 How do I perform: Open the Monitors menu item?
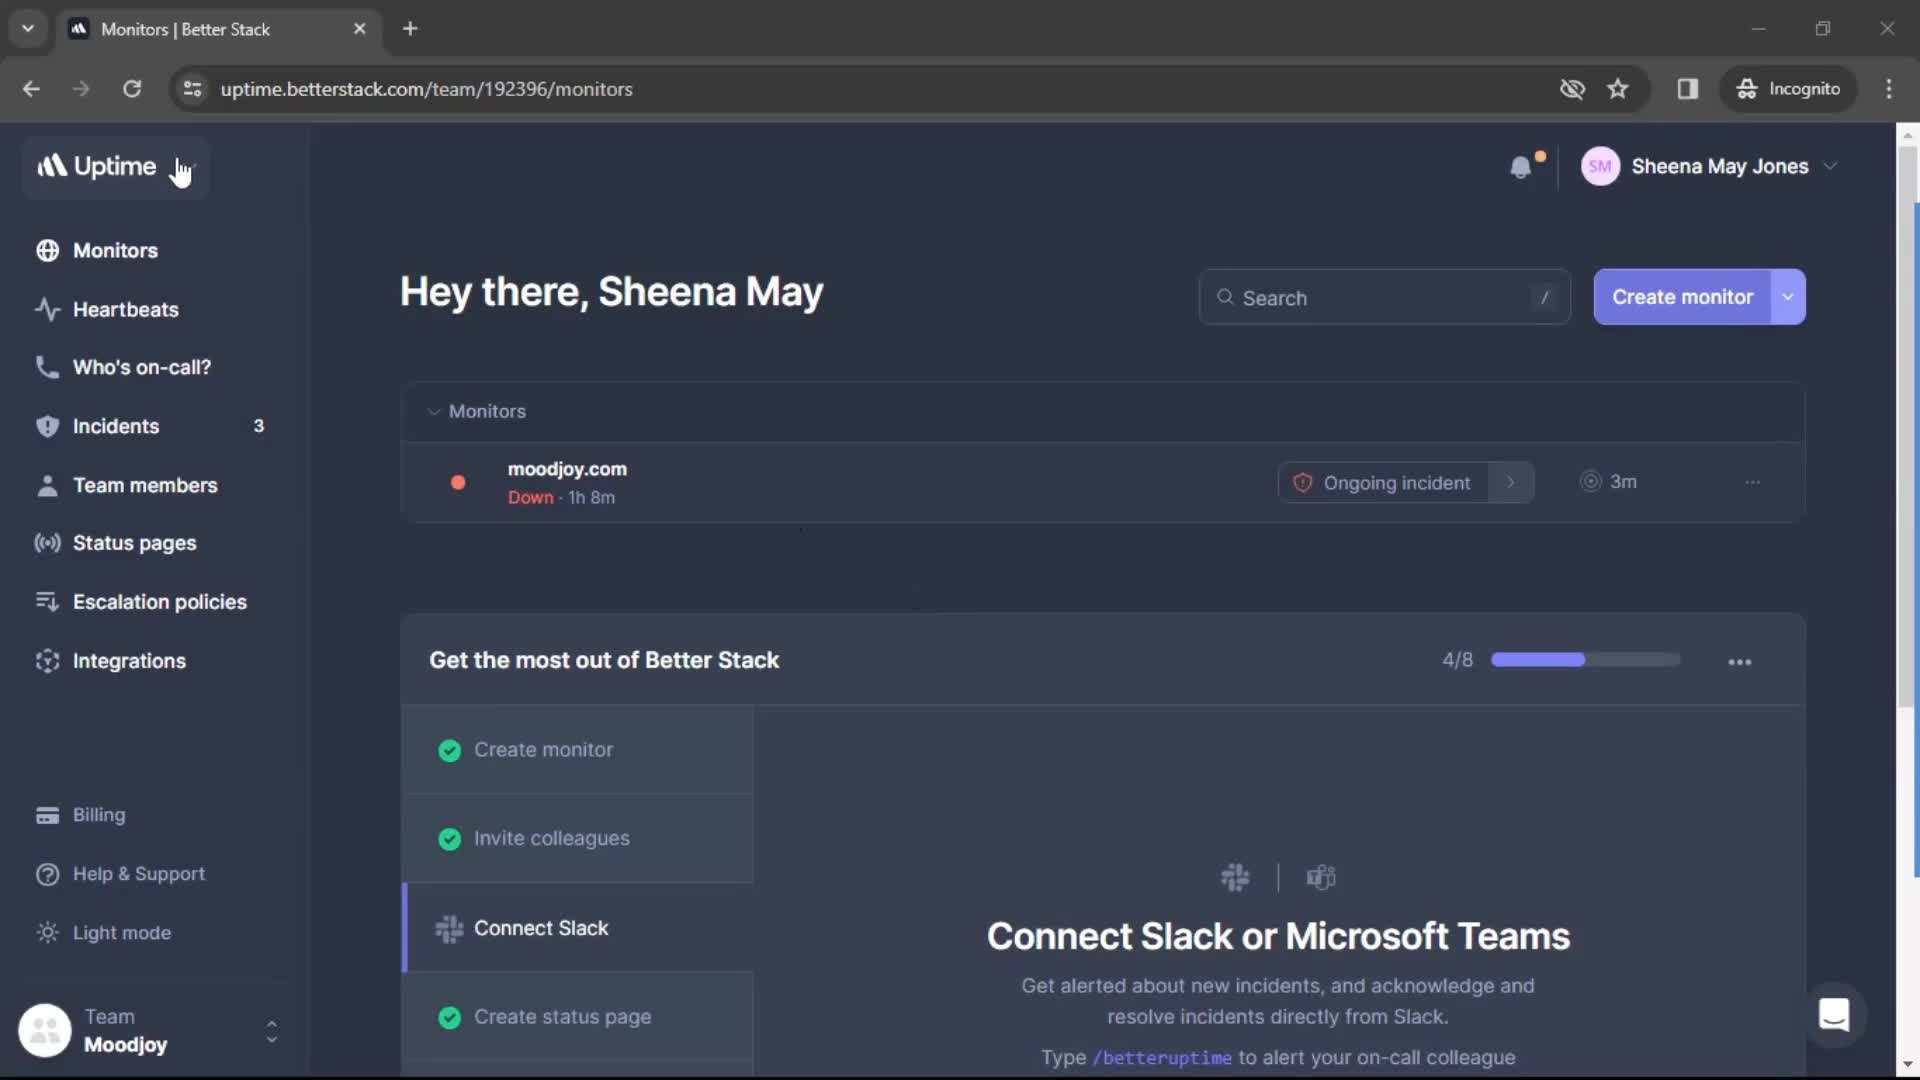click(x=115, y=249)
